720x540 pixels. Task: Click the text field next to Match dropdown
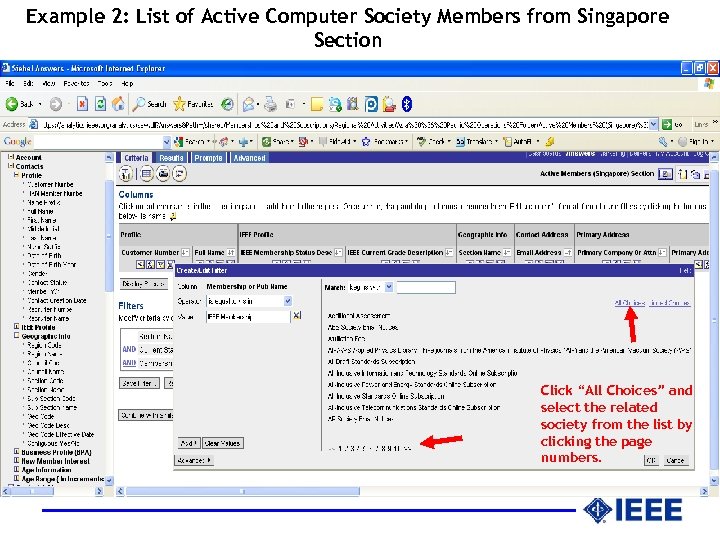(x=426, y=287)
